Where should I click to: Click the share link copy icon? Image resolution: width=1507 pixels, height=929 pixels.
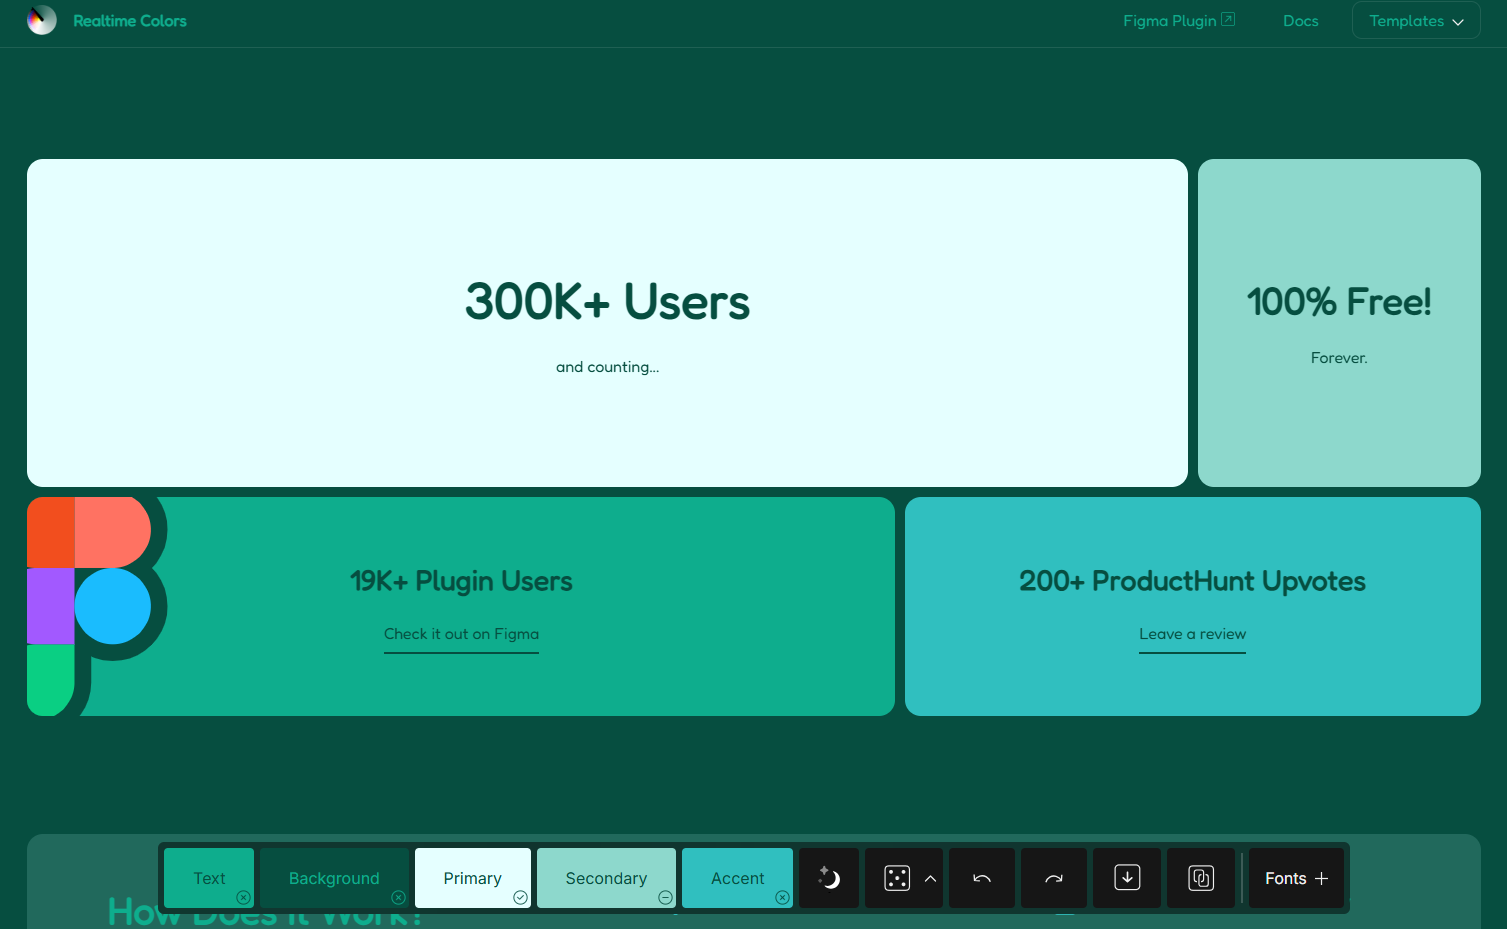(x=1201, y=878)
